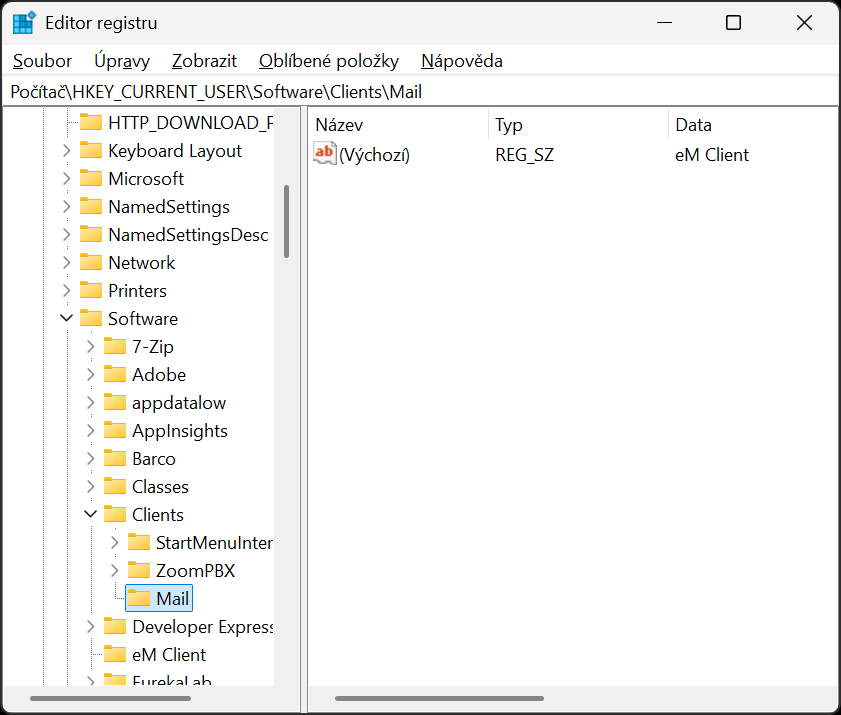Expand the Microsoft key

pyautogui.click(x=67, y=179)
